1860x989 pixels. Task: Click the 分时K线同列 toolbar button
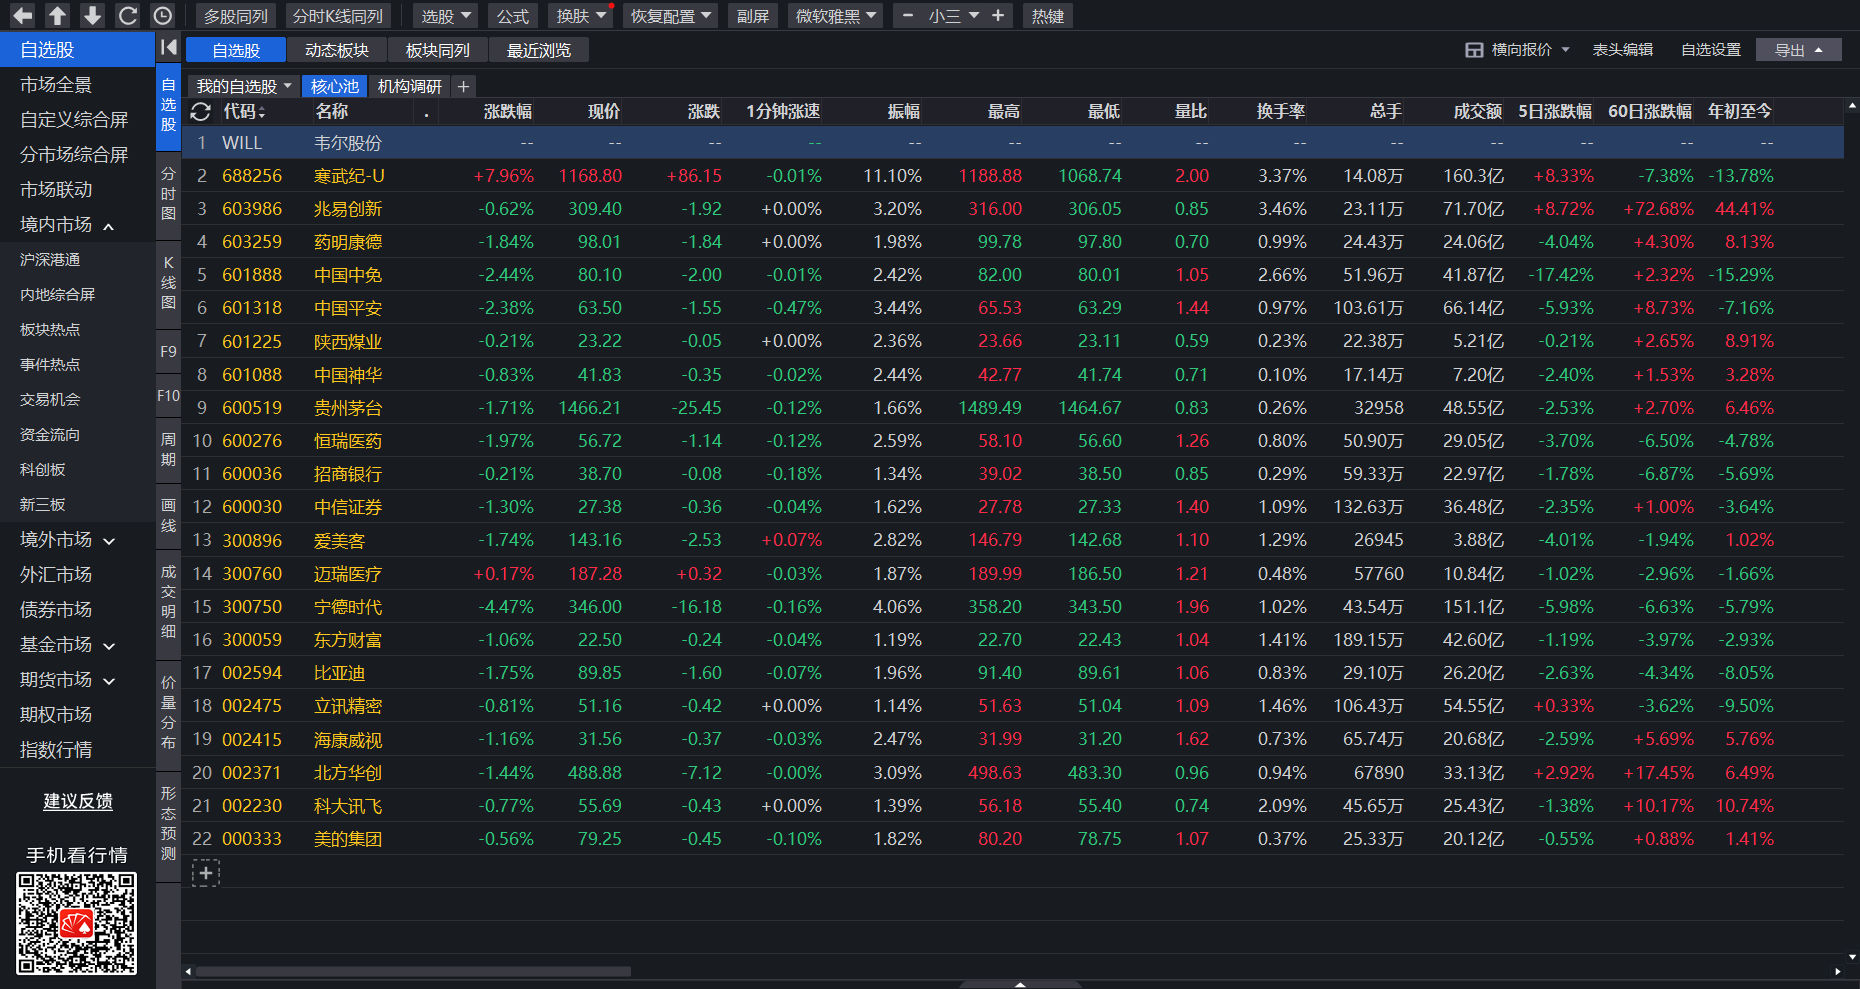point(338,16)
